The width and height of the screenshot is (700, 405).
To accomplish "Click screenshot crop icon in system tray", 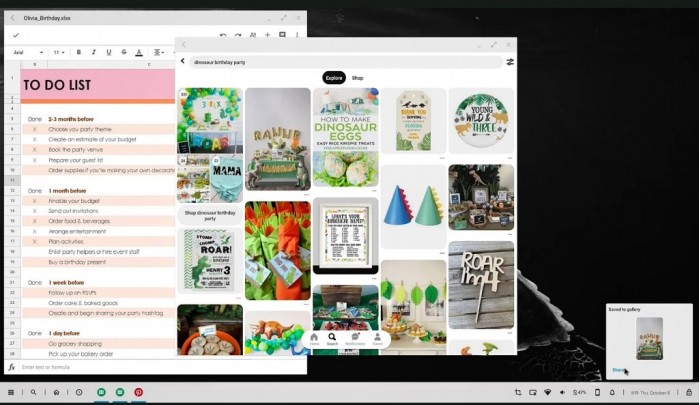I will (x=518, y=392).
